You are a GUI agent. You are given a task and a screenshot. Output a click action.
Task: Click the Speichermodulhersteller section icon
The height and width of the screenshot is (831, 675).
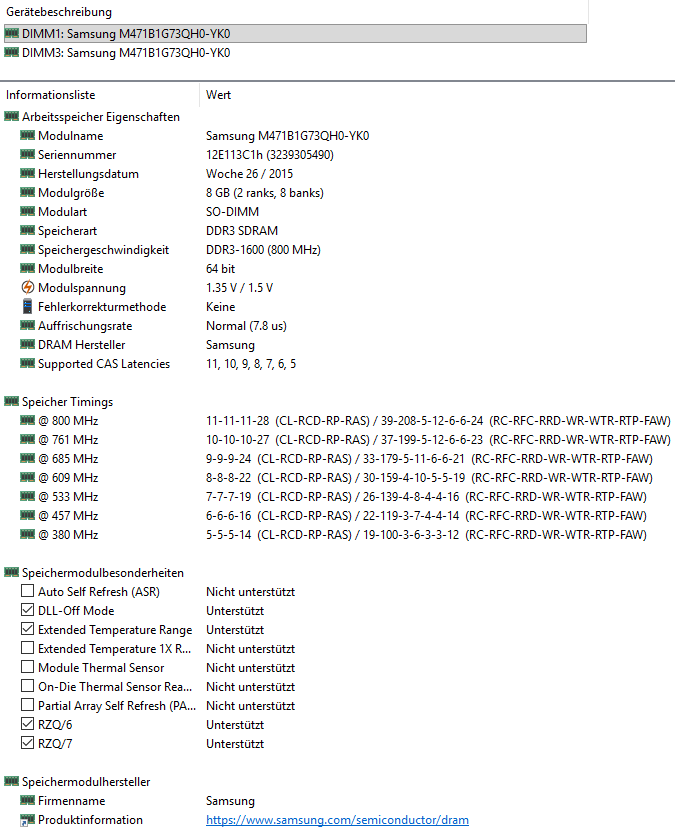pyautogui.click(x=12, y=782)
